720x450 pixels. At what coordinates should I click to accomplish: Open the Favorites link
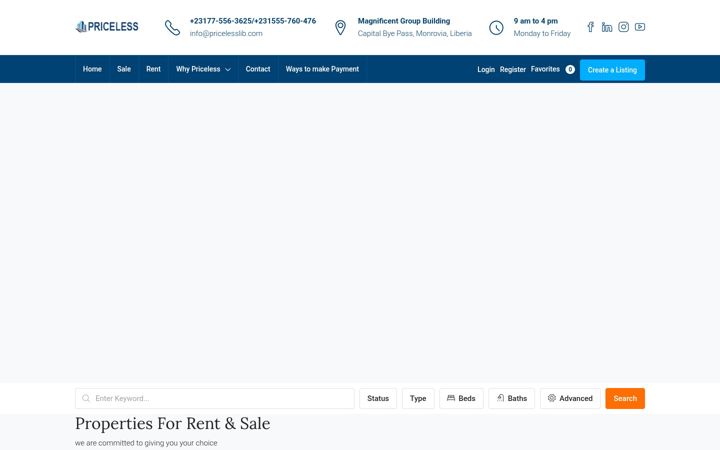(x=545, y=69)
